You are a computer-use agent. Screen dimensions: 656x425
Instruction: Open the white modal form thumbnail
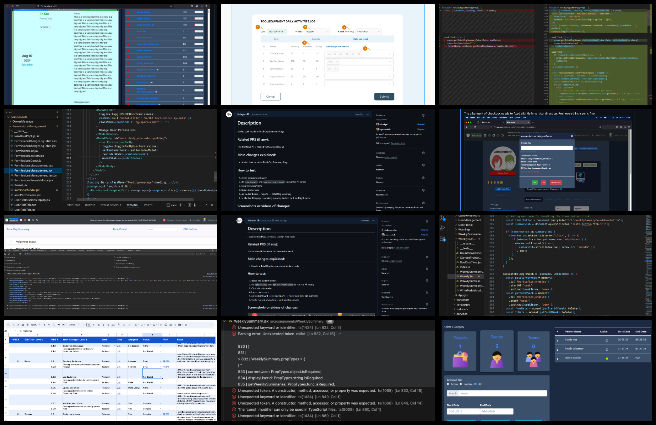(328, 54)
